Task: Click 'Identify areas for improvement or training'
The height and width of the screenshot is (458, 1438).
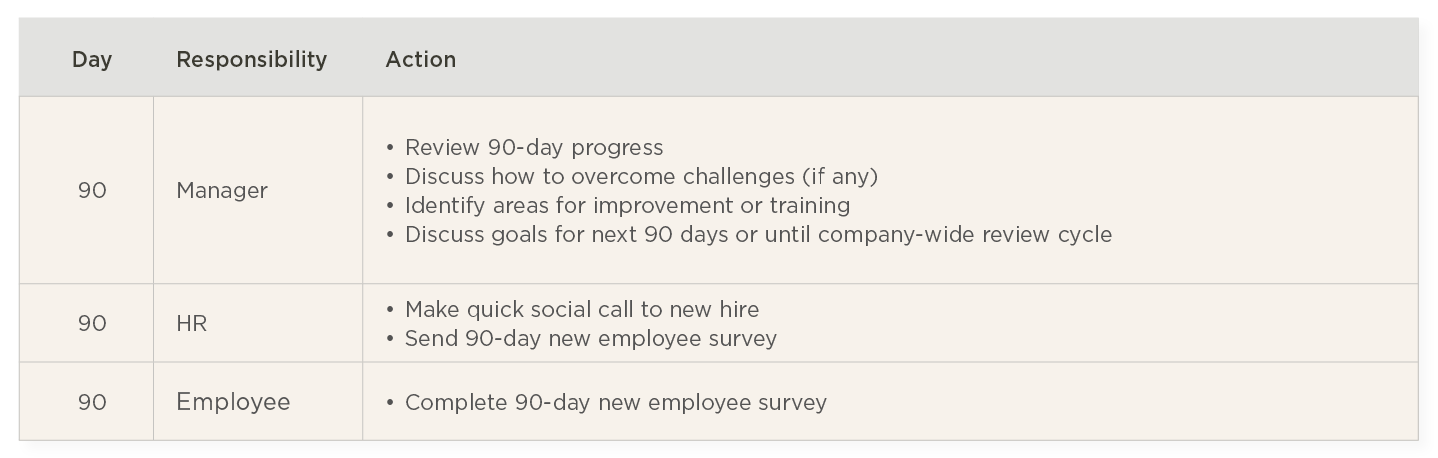Action: tap(628, 206)
